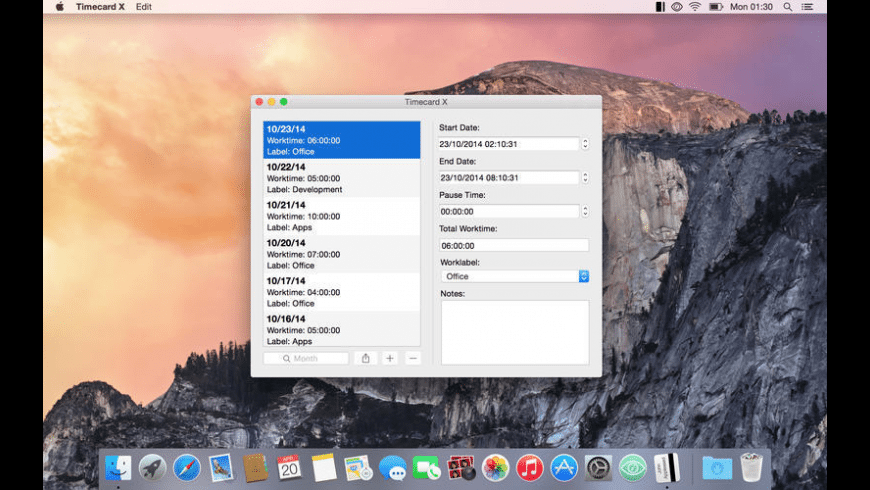Select the 10/23/14 Office entry
Screen dimensions: 870x490
(342, 140)
